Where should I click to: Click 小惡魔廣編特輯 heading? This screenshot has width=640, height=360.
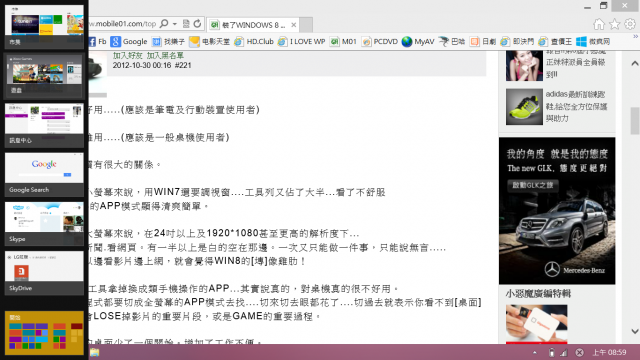[x=538, y=293]
